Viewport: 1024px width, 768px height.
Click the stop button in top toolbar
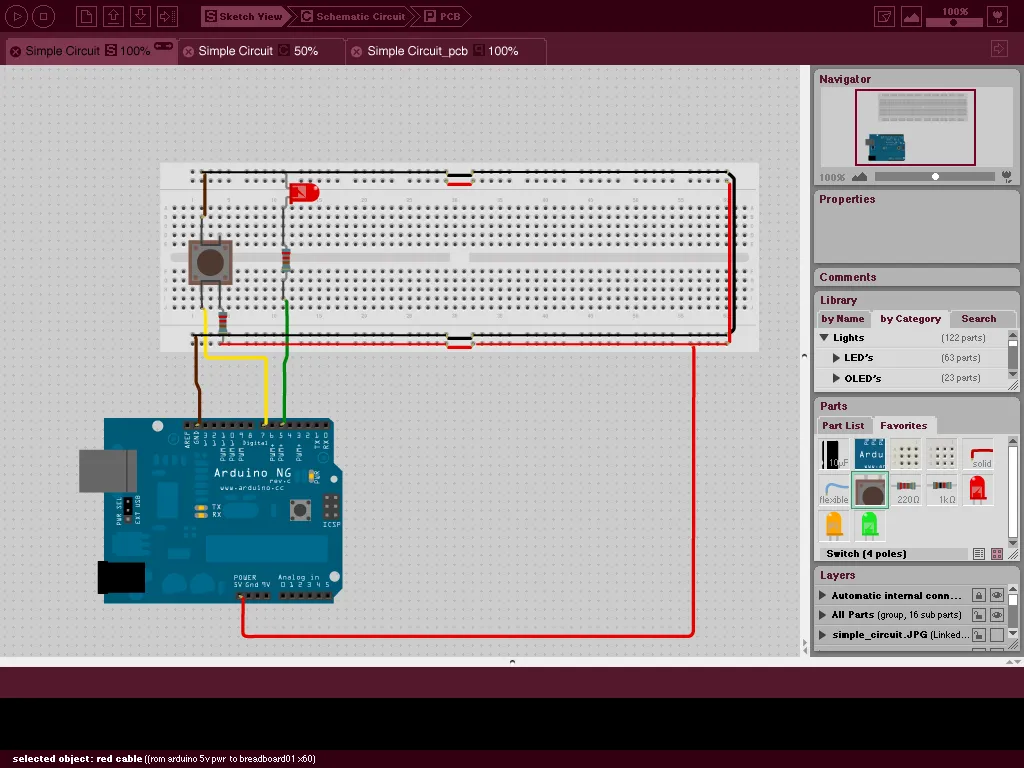pyautogui.click(x=43, y=16)
